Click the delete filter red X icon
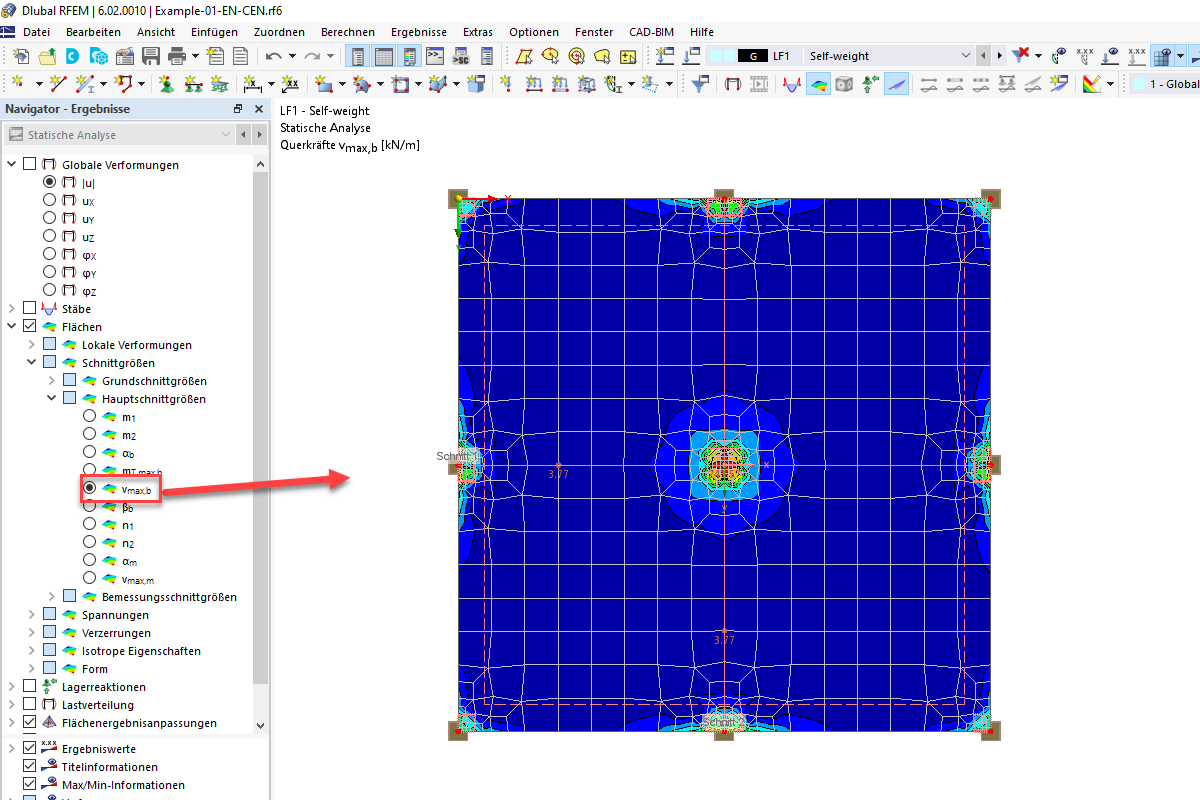Screen dimensions: 1200x800 [x=1021, y=56]
